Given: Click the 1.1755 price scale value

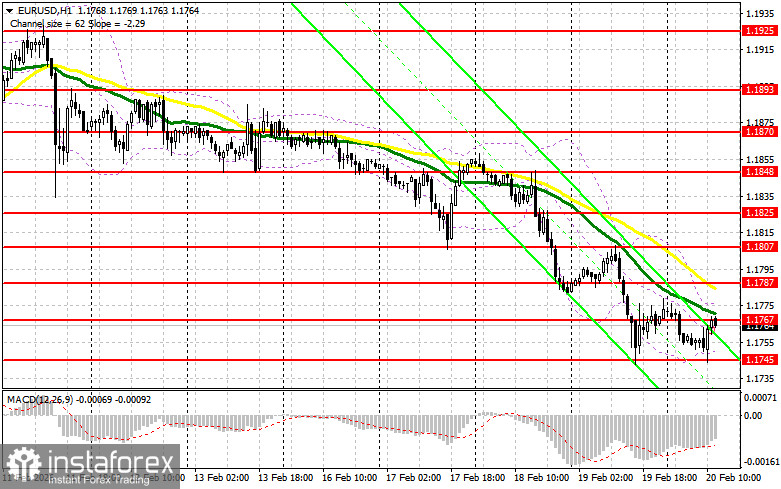Looking at the screenshot, I should [760, 343].
